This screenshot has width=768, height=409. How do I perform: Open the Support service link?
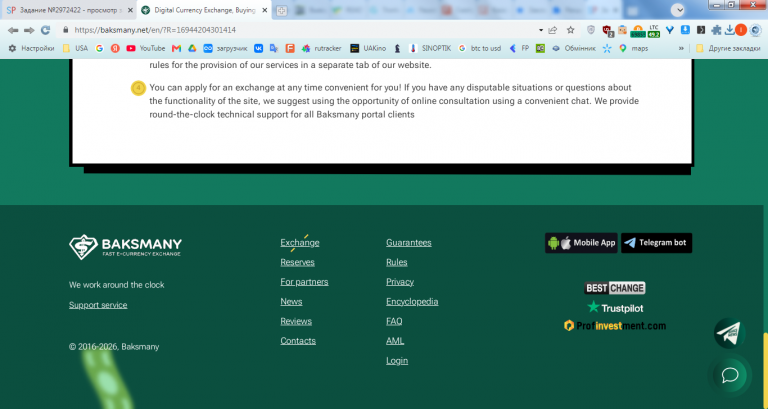click(x=98, y=305)
